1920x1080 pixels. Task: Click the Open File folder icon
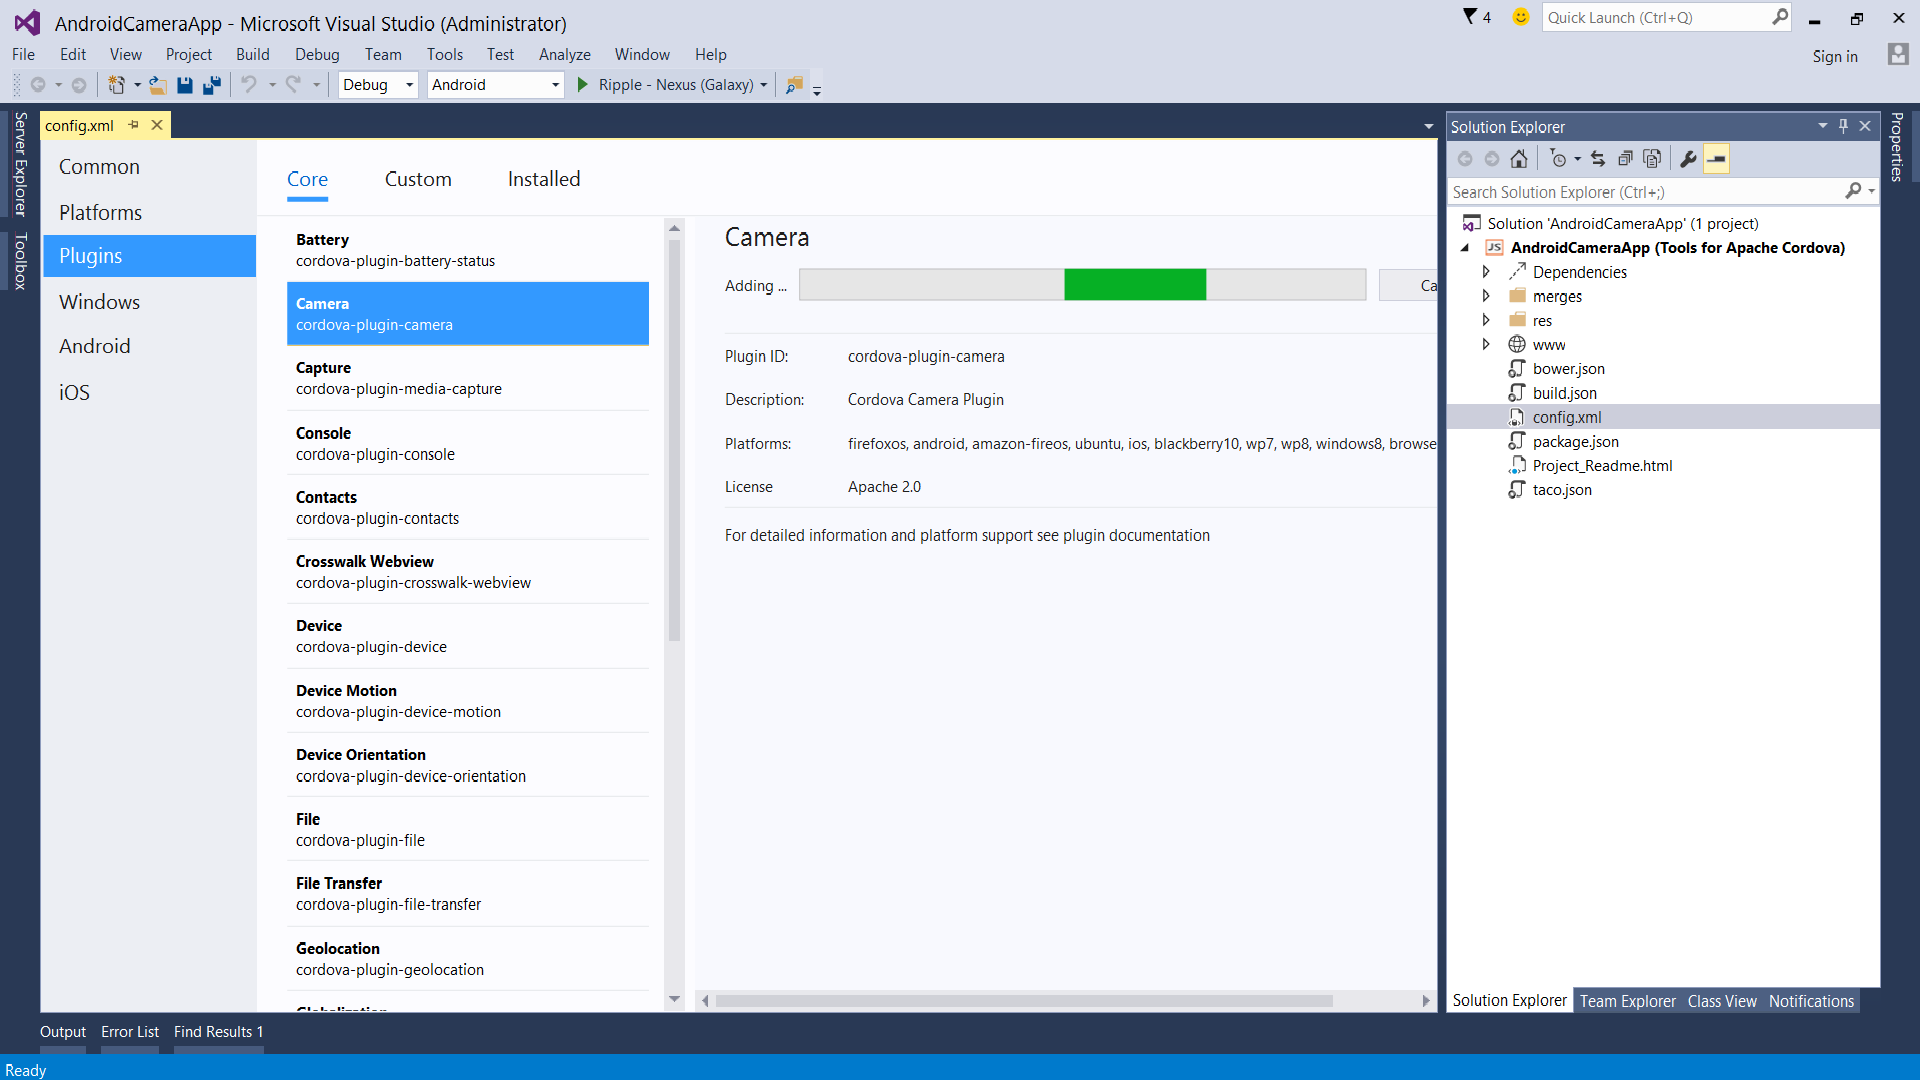tap(158, 85)
